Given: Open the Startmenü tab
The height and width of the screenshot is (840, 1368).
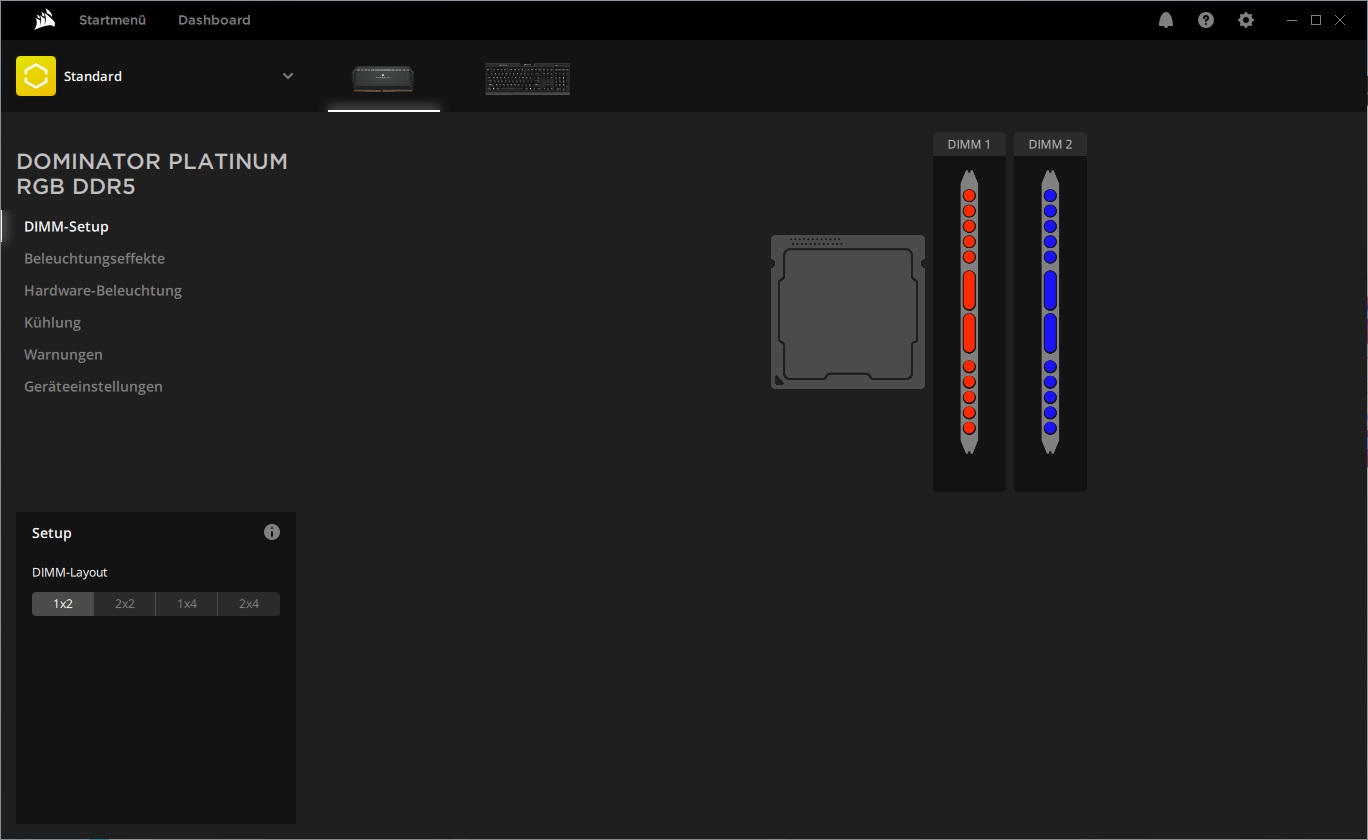Looking at the screenshot, I should (113, 20).
